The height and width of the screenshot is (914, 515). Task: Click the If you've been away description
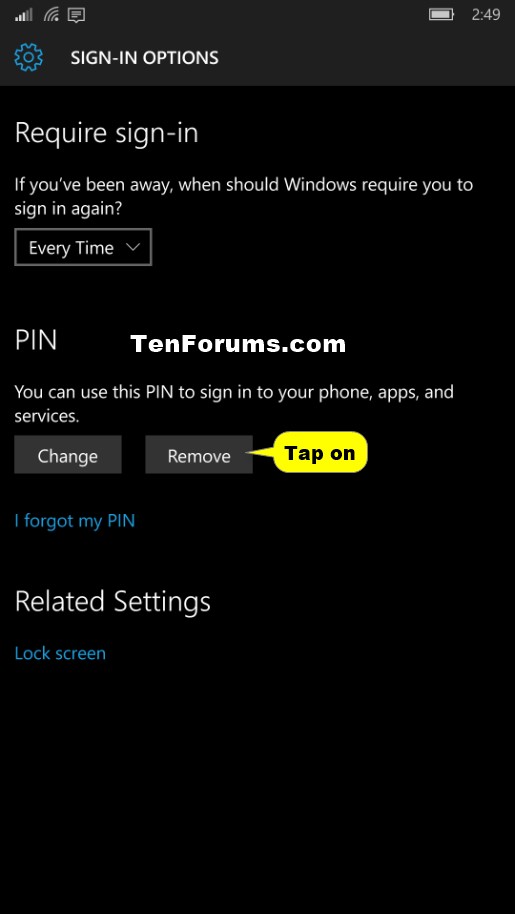pyautogui.click(x=244, y=197)
